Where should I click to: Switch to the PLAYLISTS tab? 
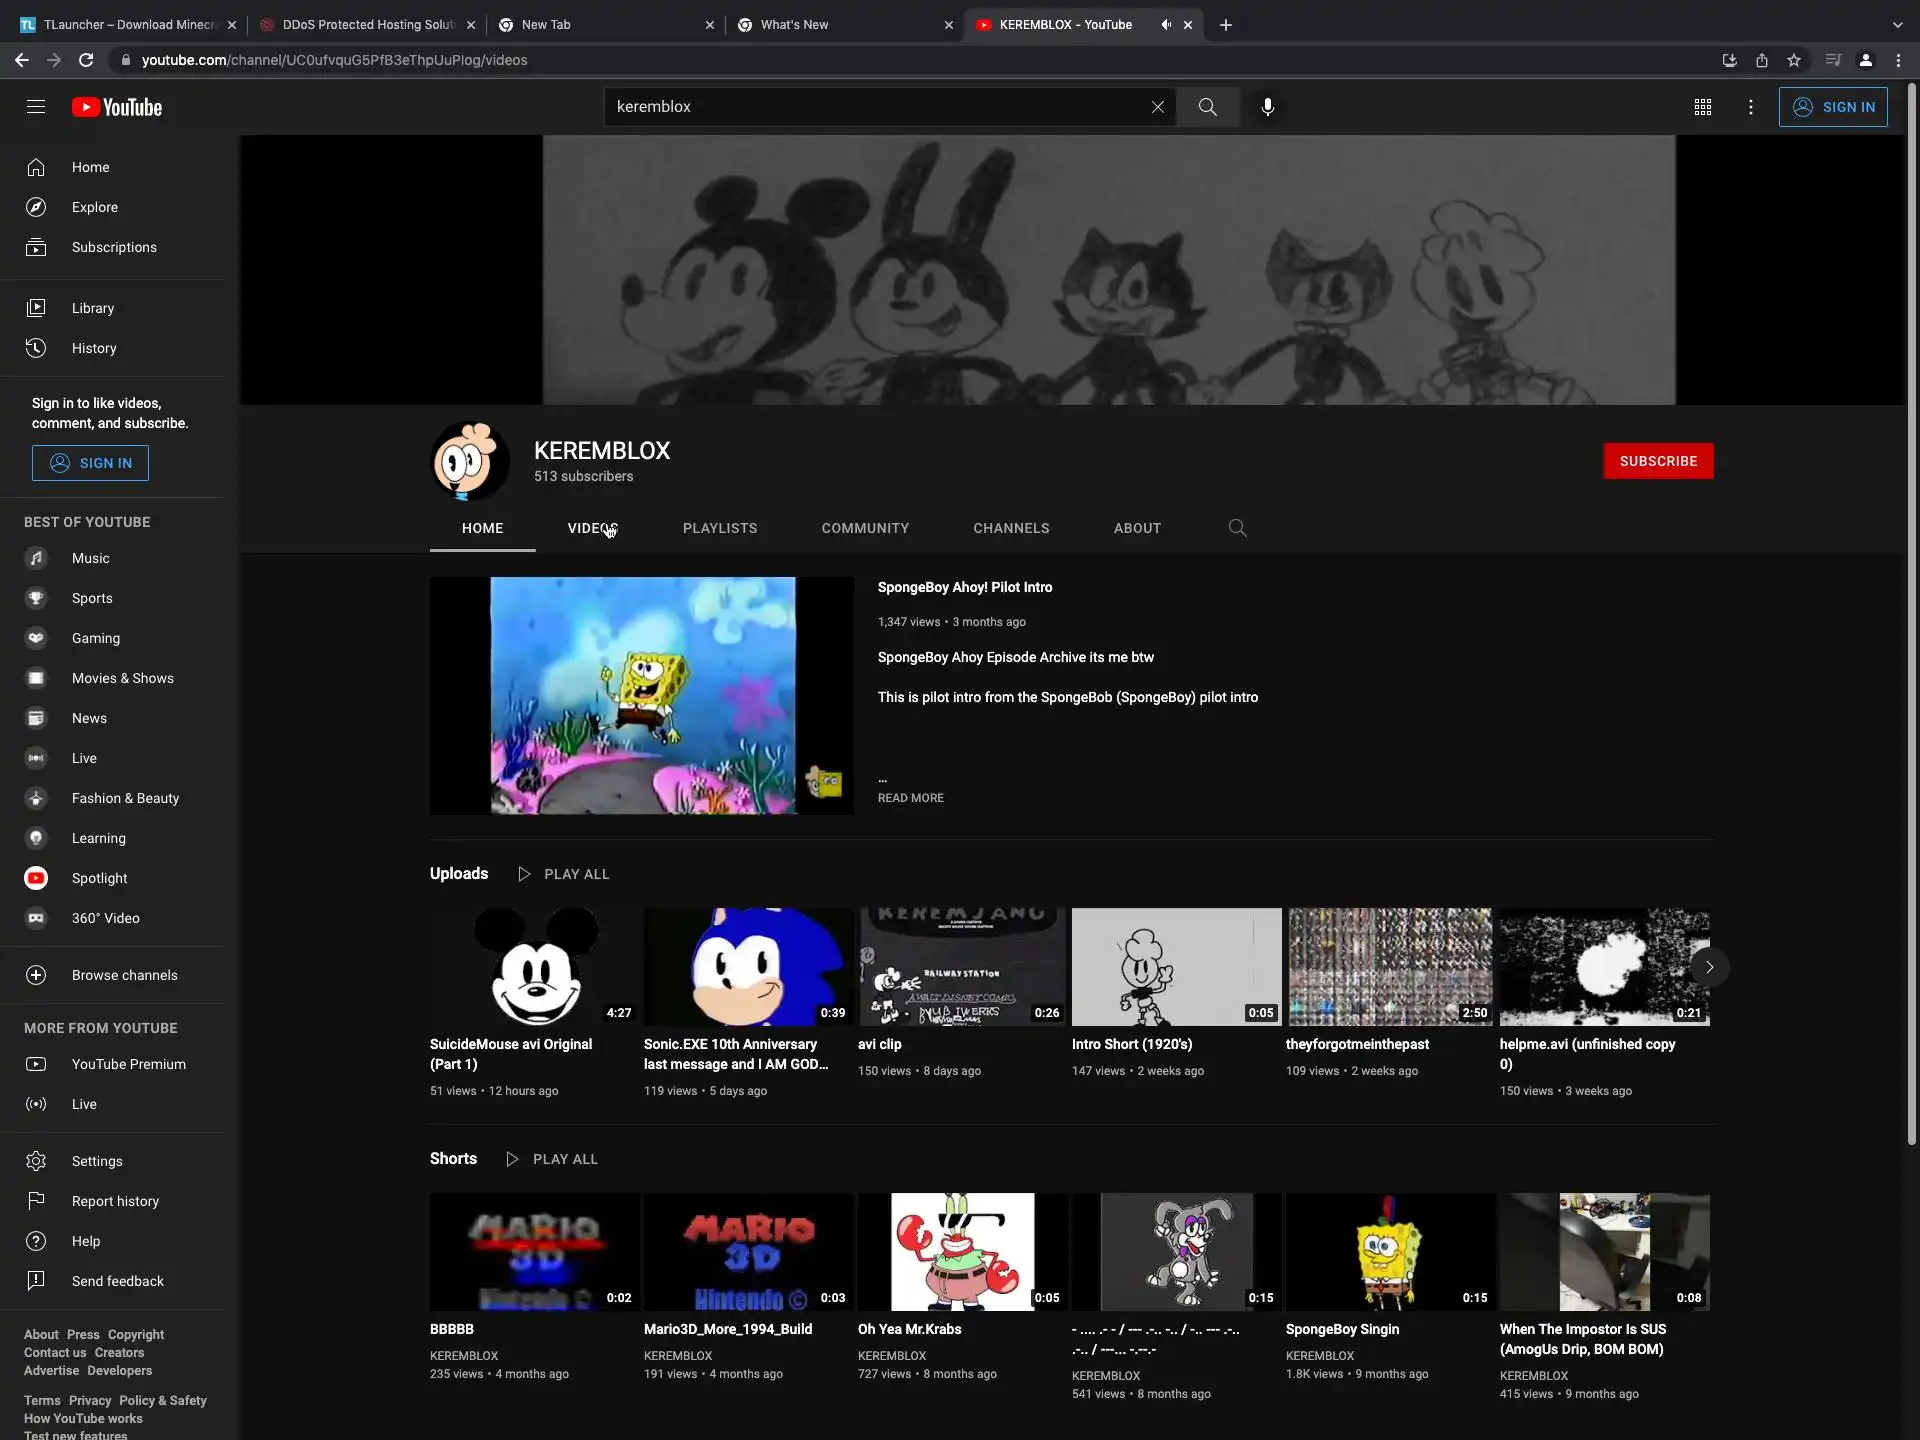point(719,528)
